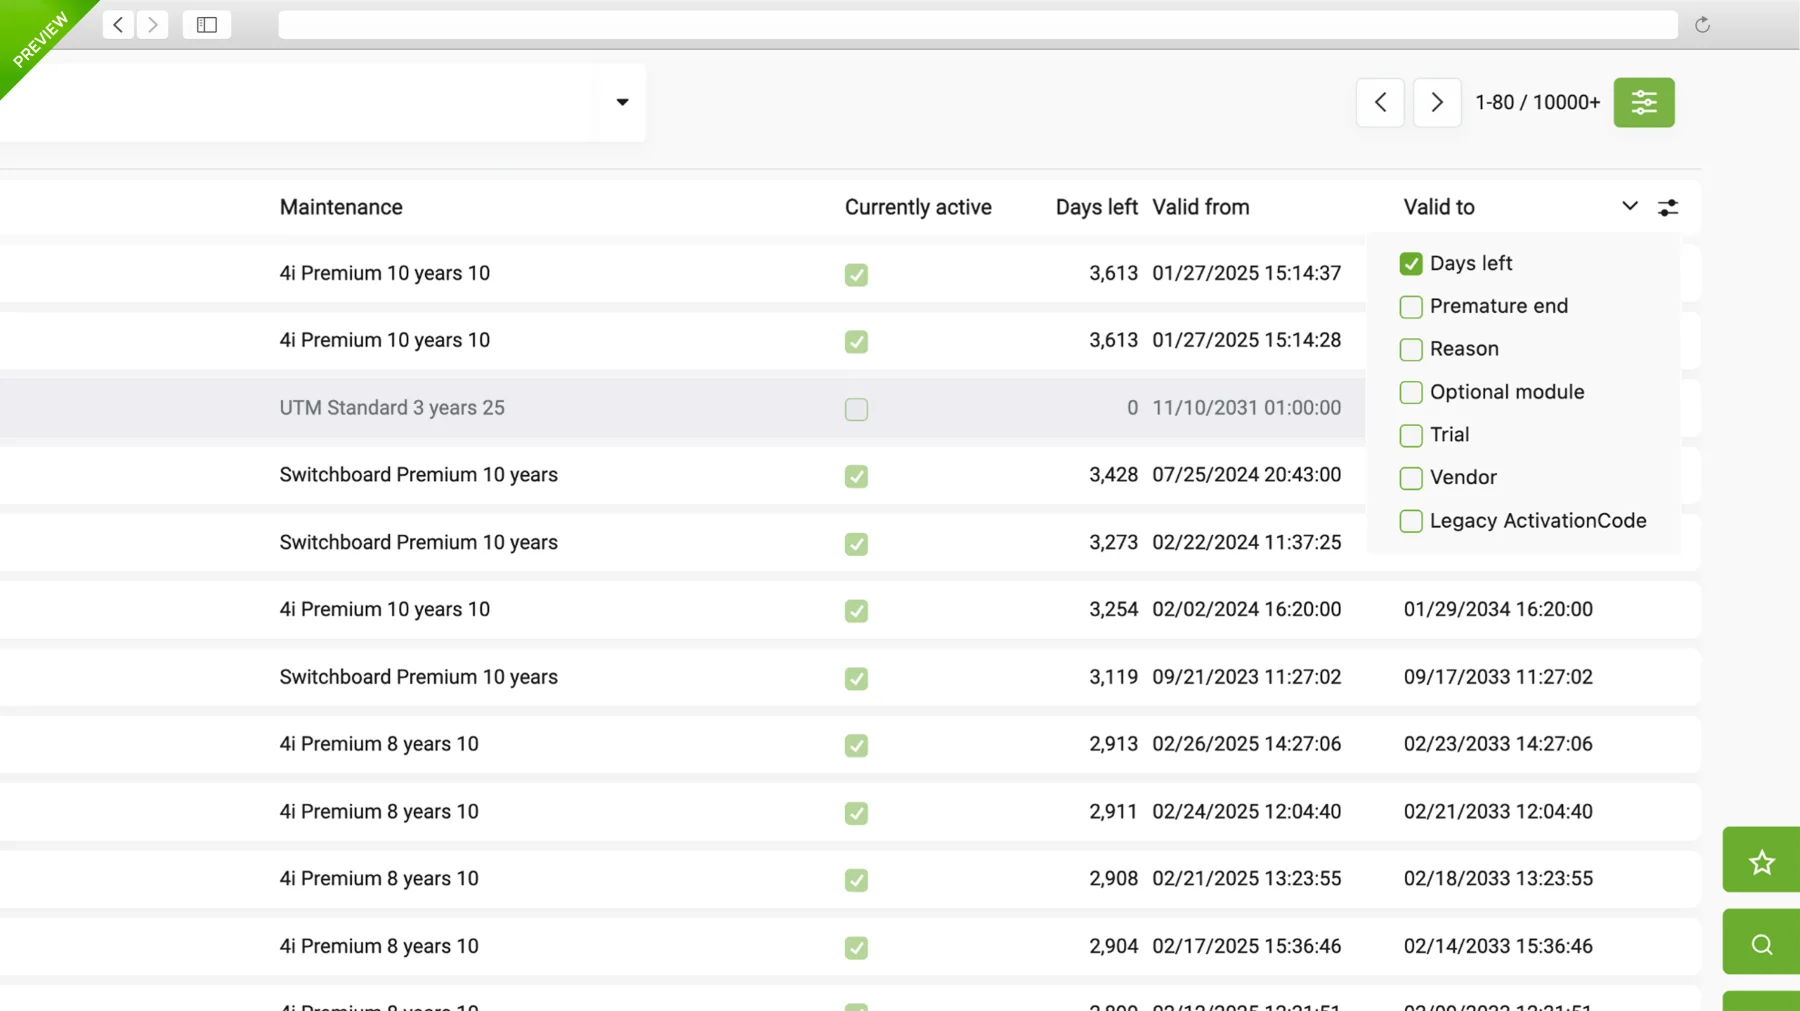Viewport: 1800px width, 1011px height.
Task: Go back with the browser back arrow
Action: tap(118, 25)
